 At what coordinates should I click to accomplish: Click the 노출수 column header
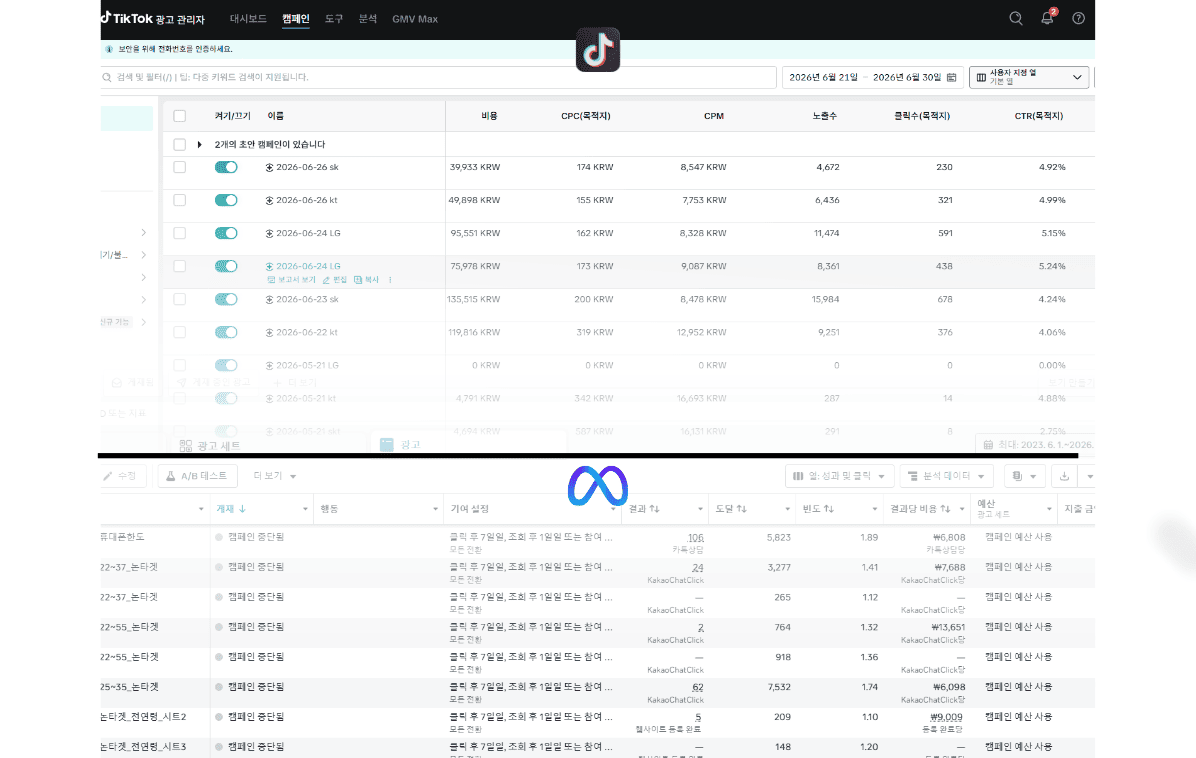(x=825, y=116)
